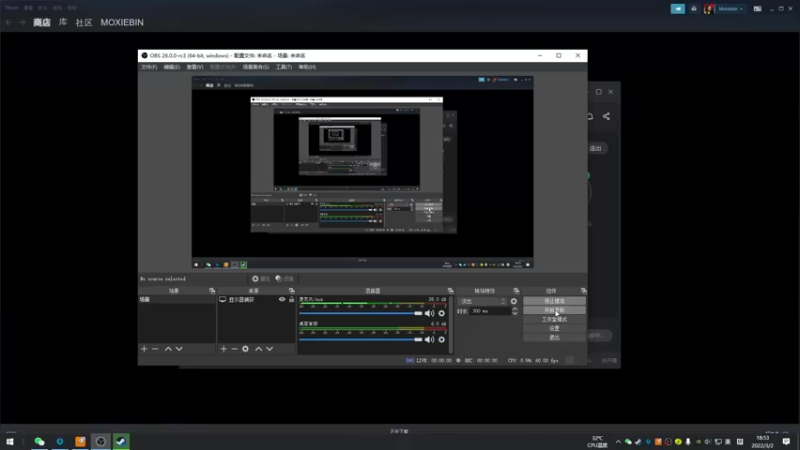Move scene up with the arrow
The width and height of the screenshot is (800, 450).
click(x=168, y=349)
